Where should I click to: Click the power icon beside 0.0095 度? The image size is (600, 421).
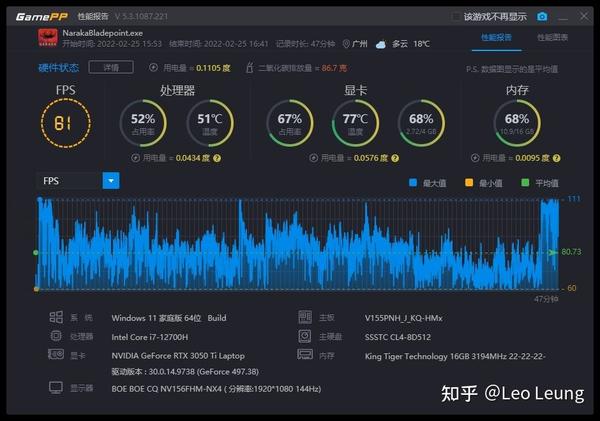coord(475,158)
